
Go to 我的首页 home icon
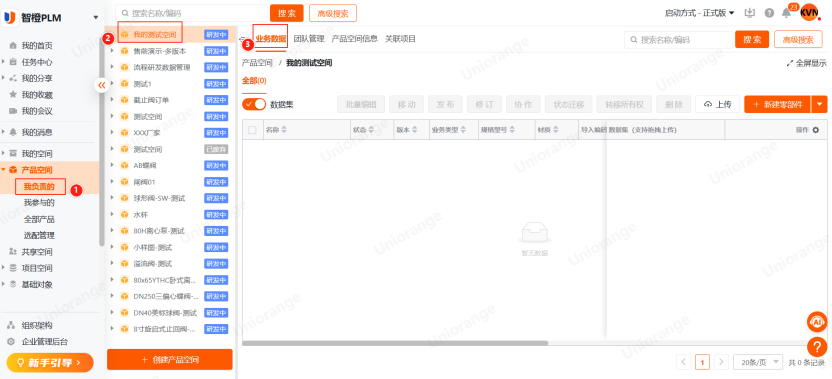13,46
